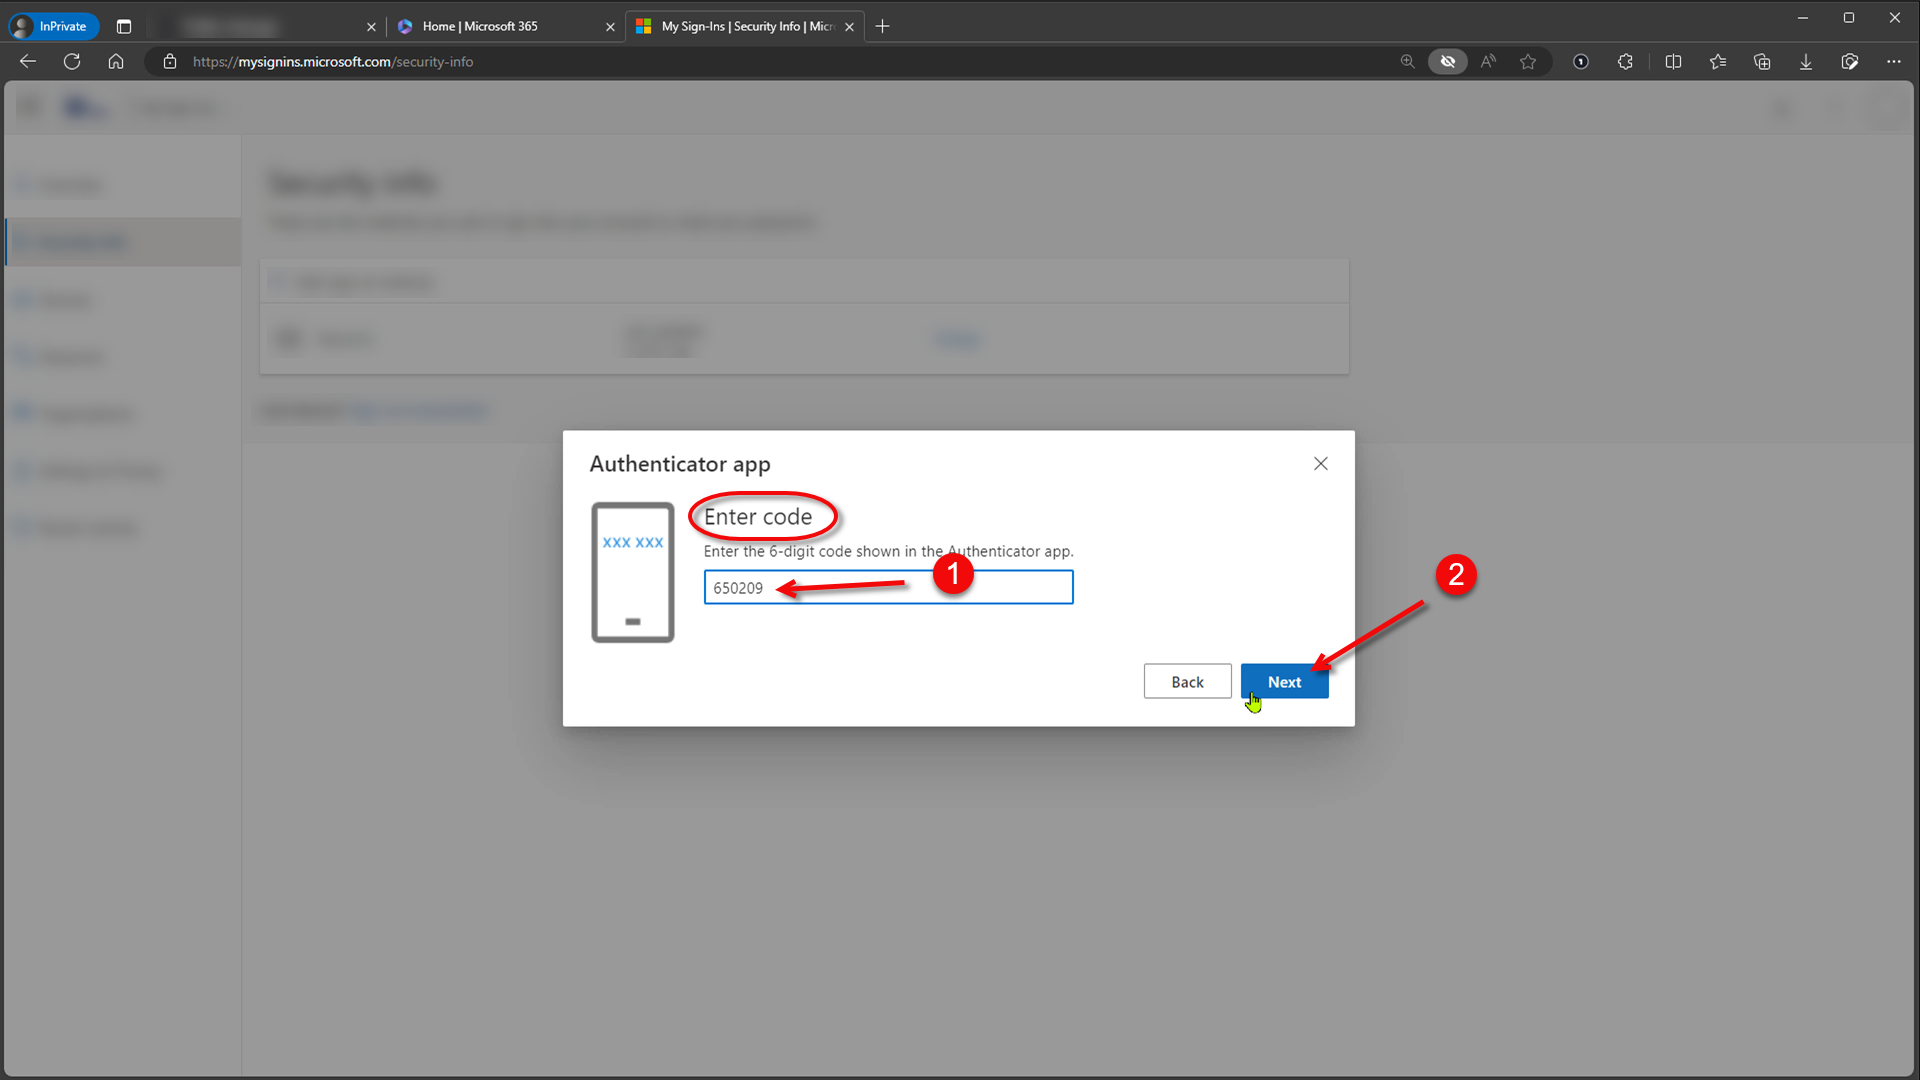
Task: Open the browser home page
Action: (x=116, y=62)
